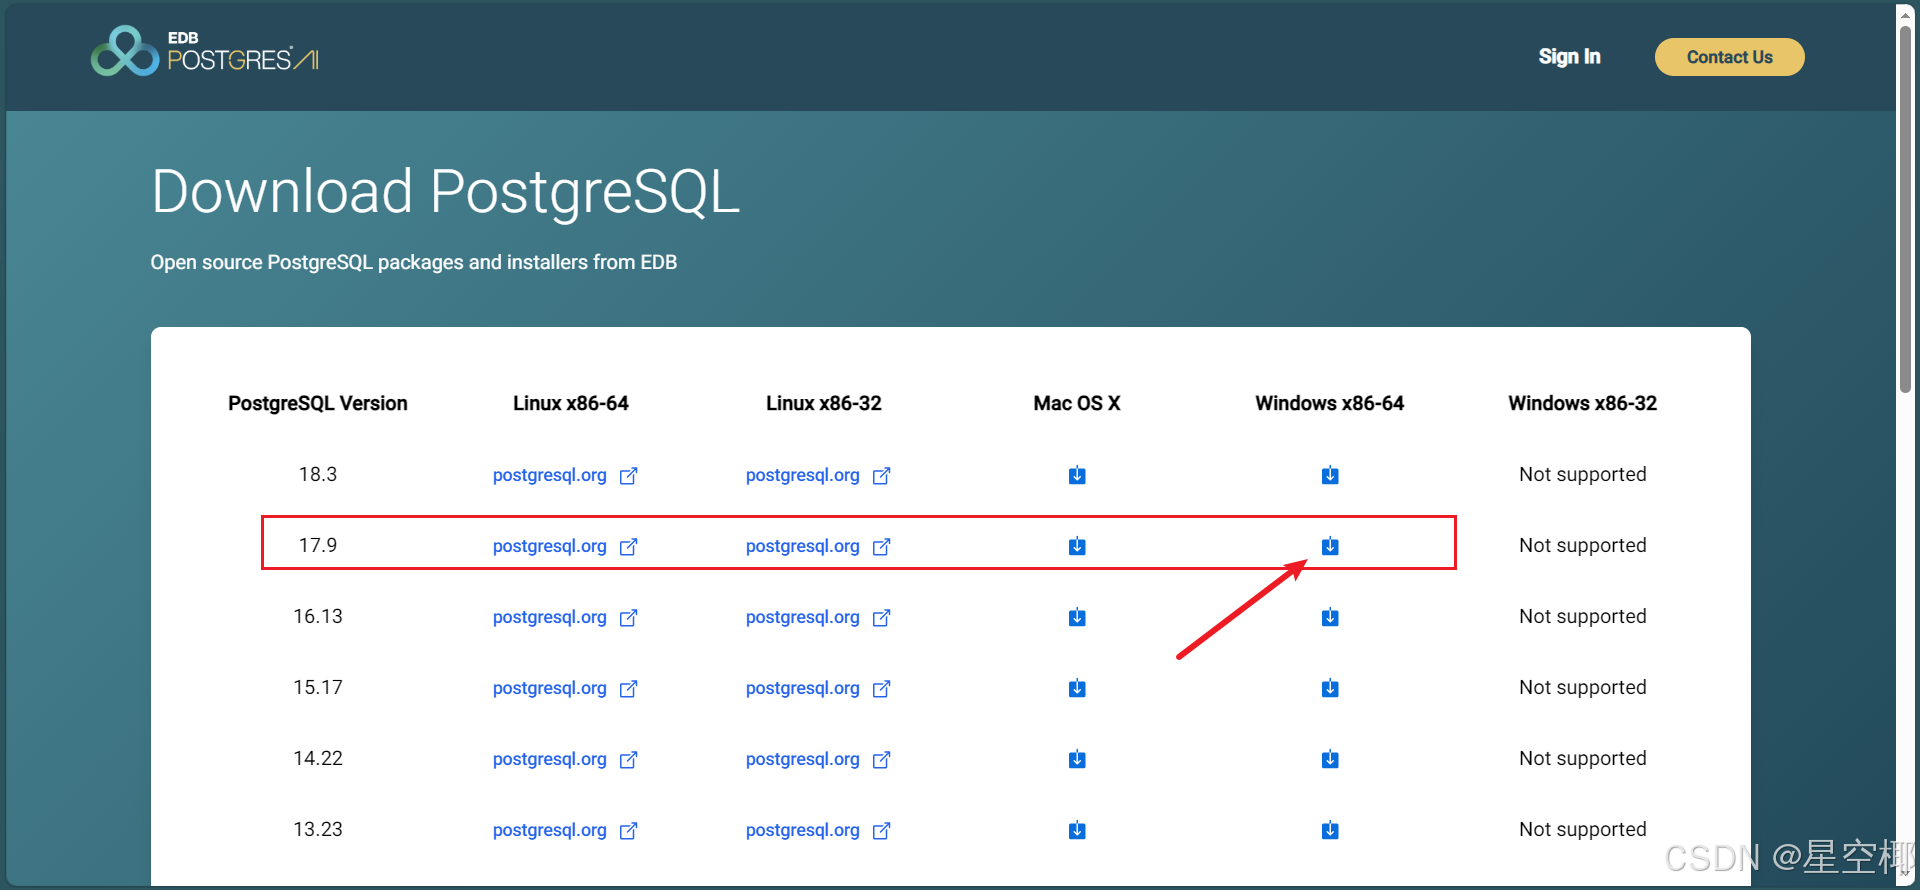The image size is (1920, 890).
Task: Open Linux x86-64 postgresql.org link for 15.17
Action: coord(565,688)
